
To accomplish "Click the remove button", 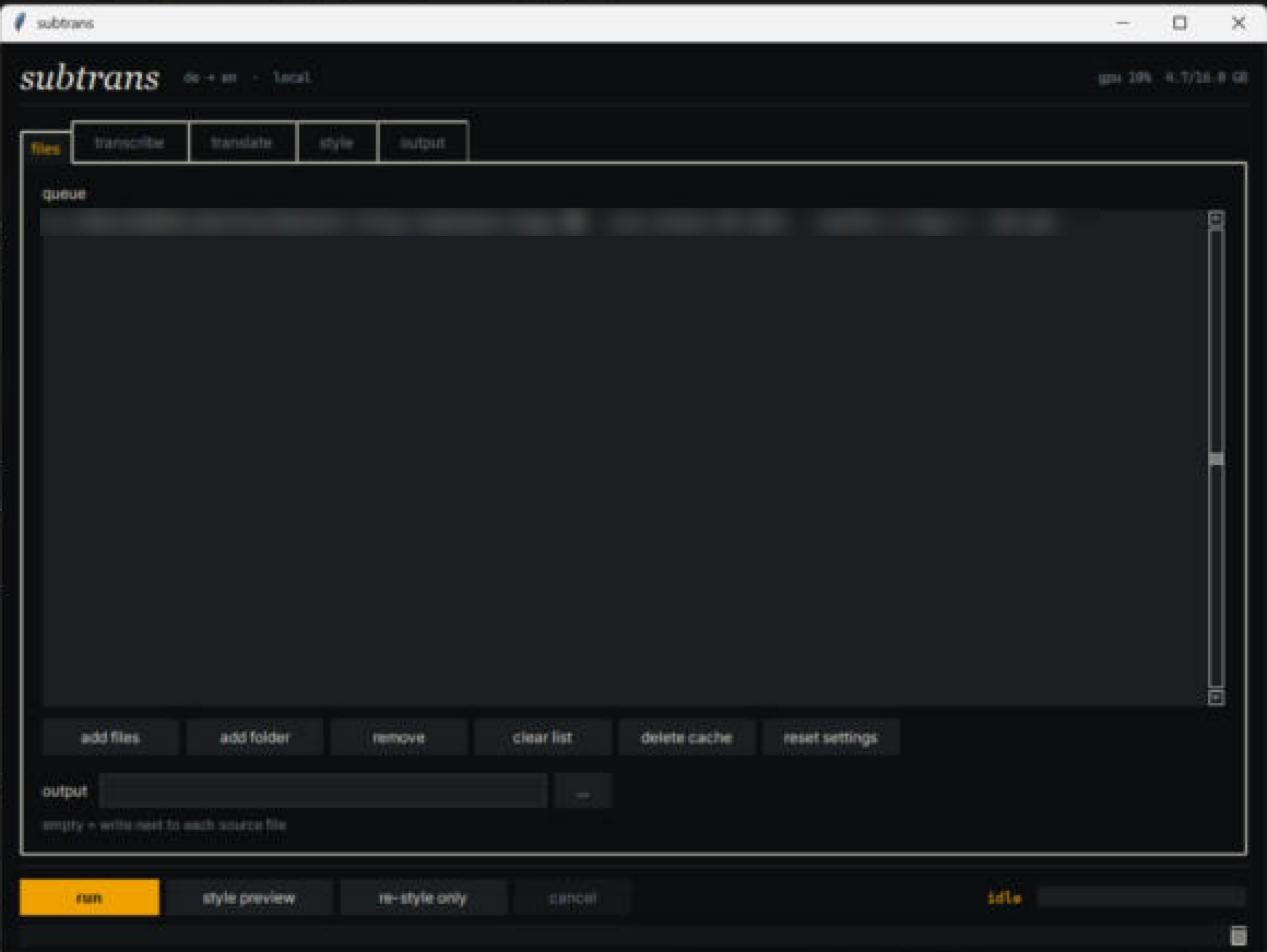I will 399,738.
